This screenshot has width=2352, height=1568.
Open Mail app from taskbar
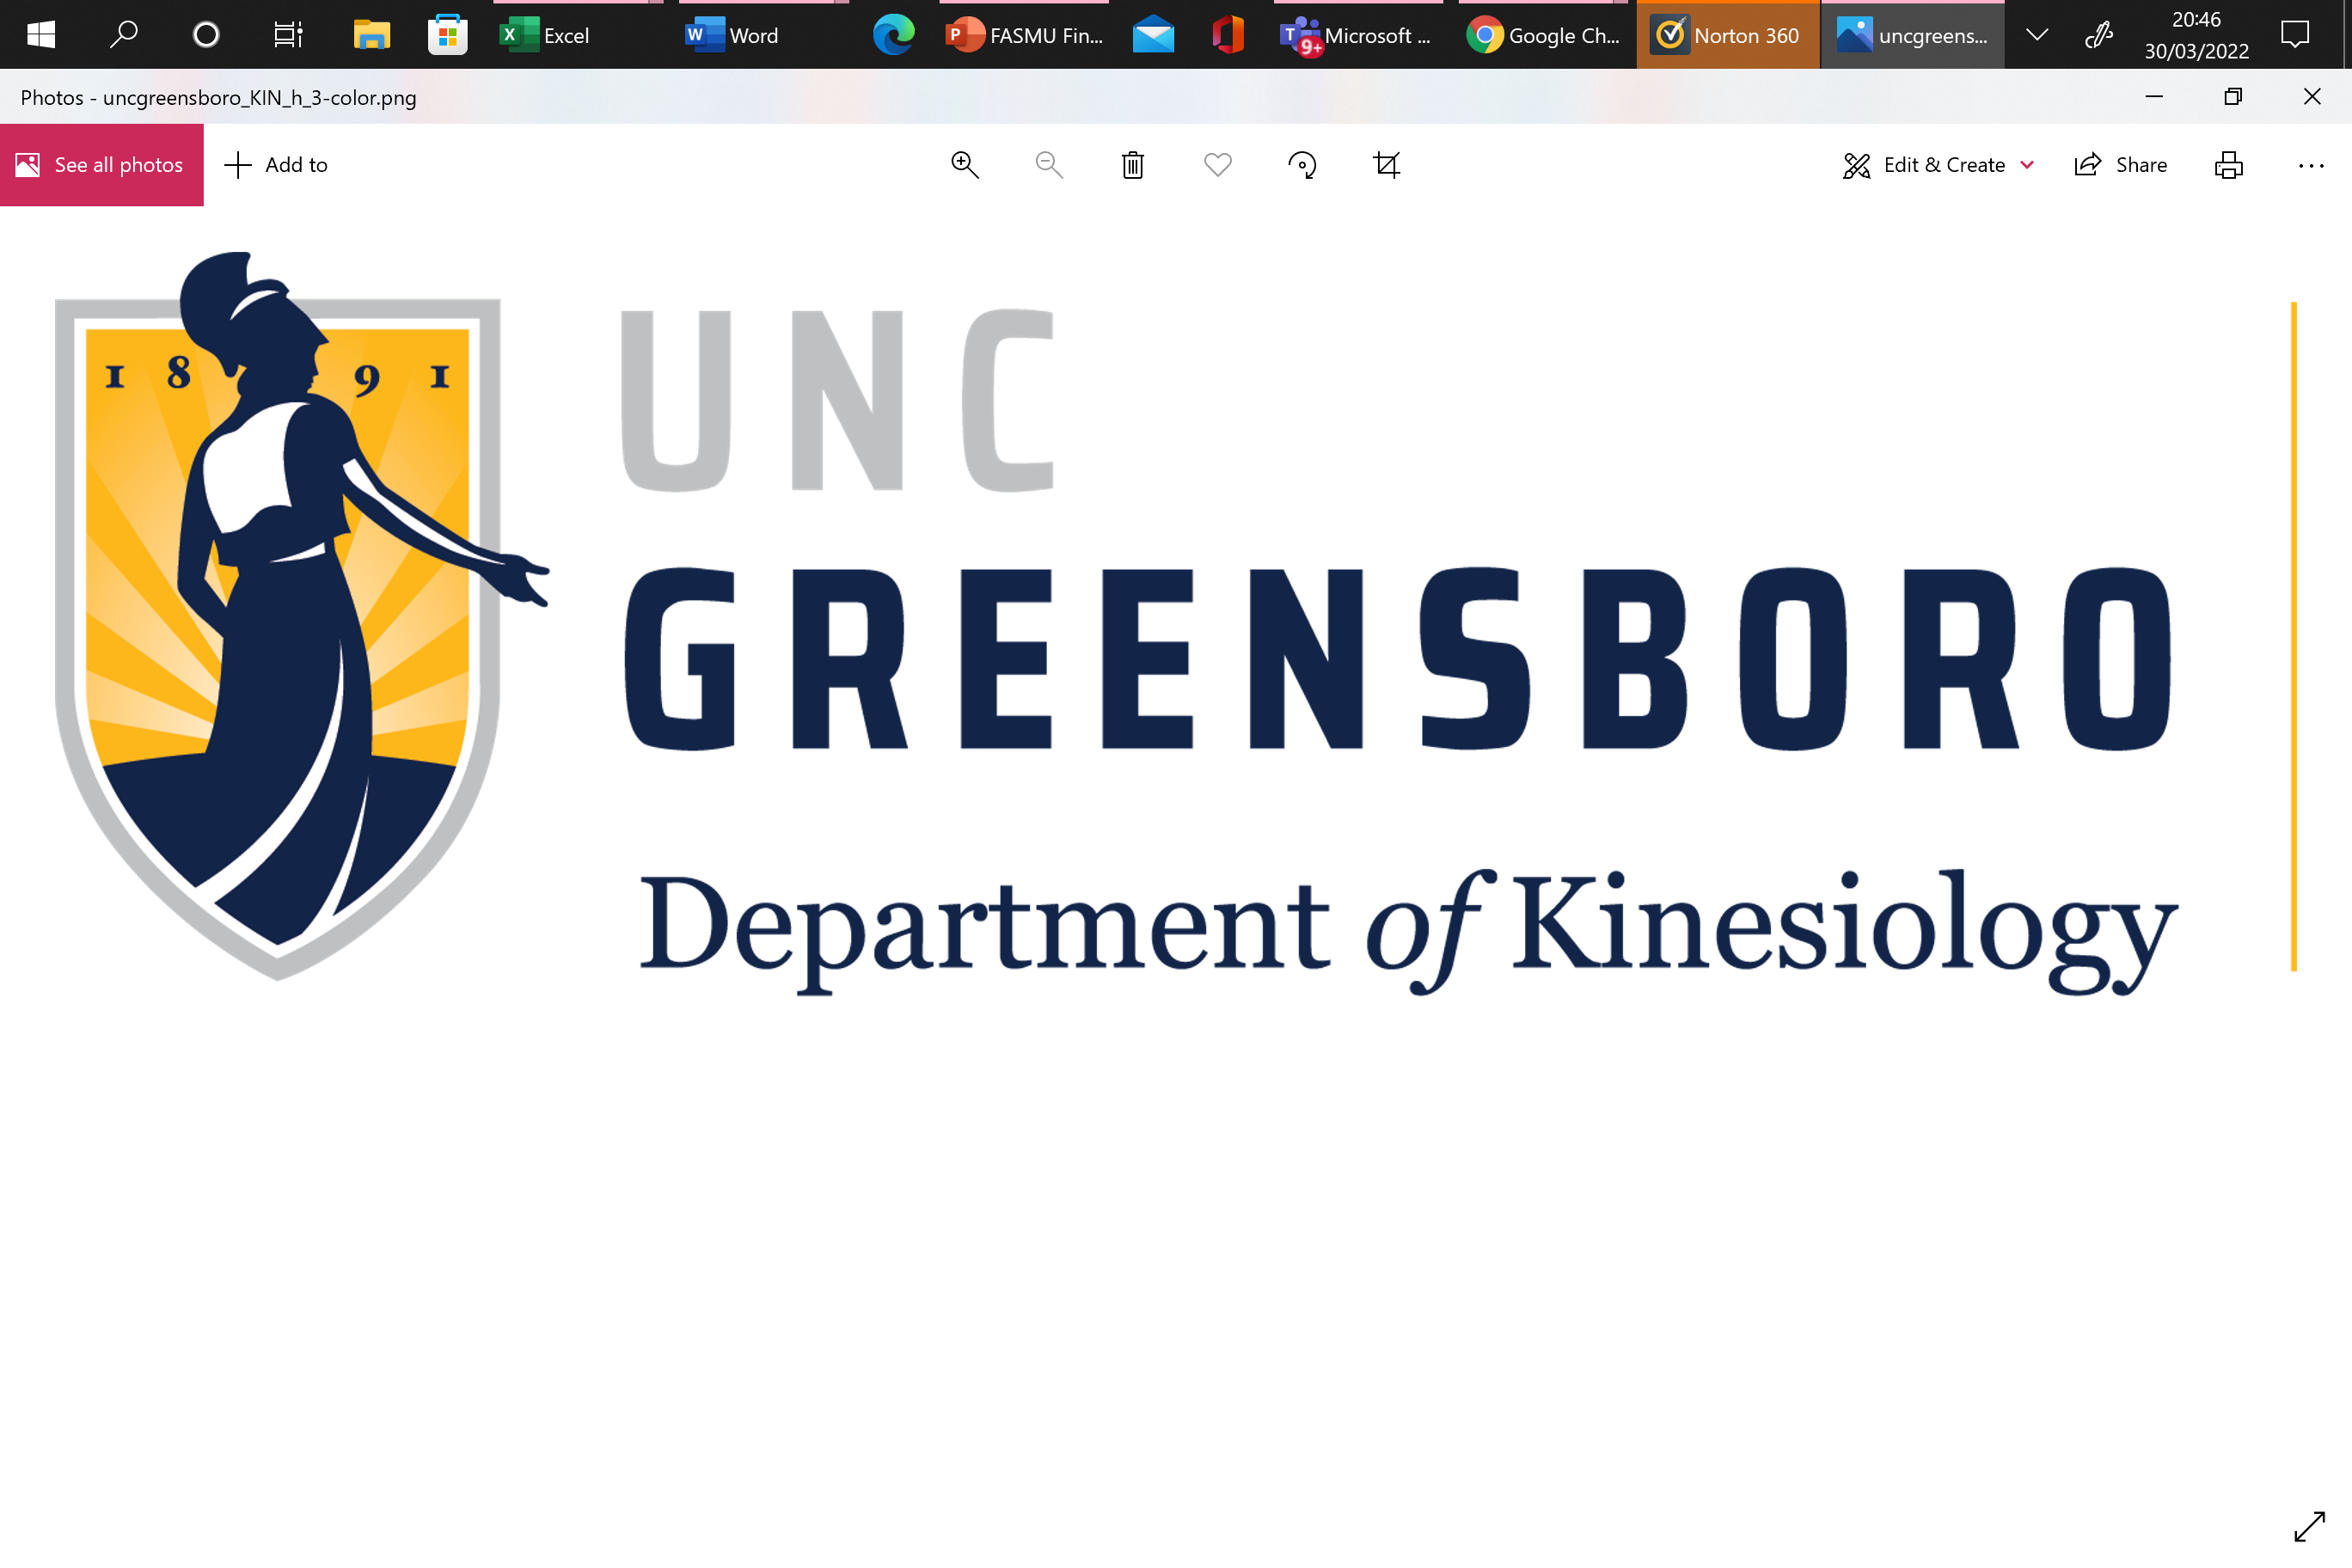pyautogui.click(x=1154, y=35)
